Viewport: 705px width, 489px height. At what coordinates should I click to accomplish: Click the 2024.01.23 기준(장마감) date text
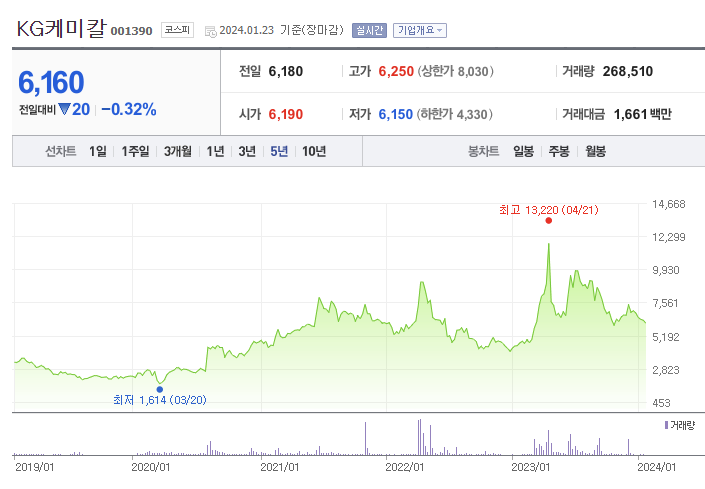(x=281, y=30)
